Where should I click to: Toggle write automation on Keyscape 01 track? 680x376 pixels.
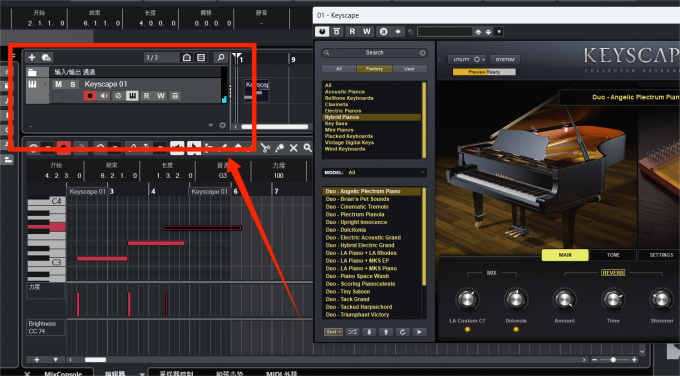[x=161, y=96]
